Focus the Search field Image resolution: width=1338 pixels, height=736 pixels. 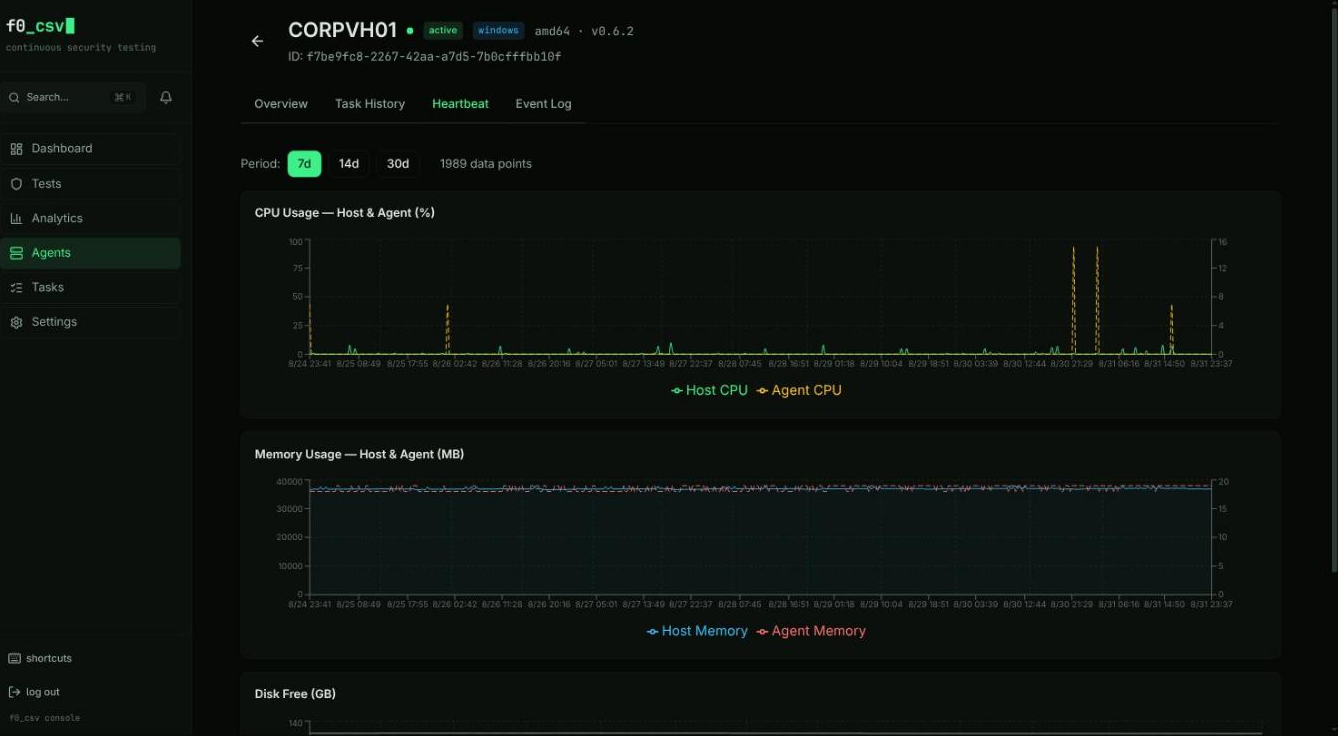click(x=73, y=97)
